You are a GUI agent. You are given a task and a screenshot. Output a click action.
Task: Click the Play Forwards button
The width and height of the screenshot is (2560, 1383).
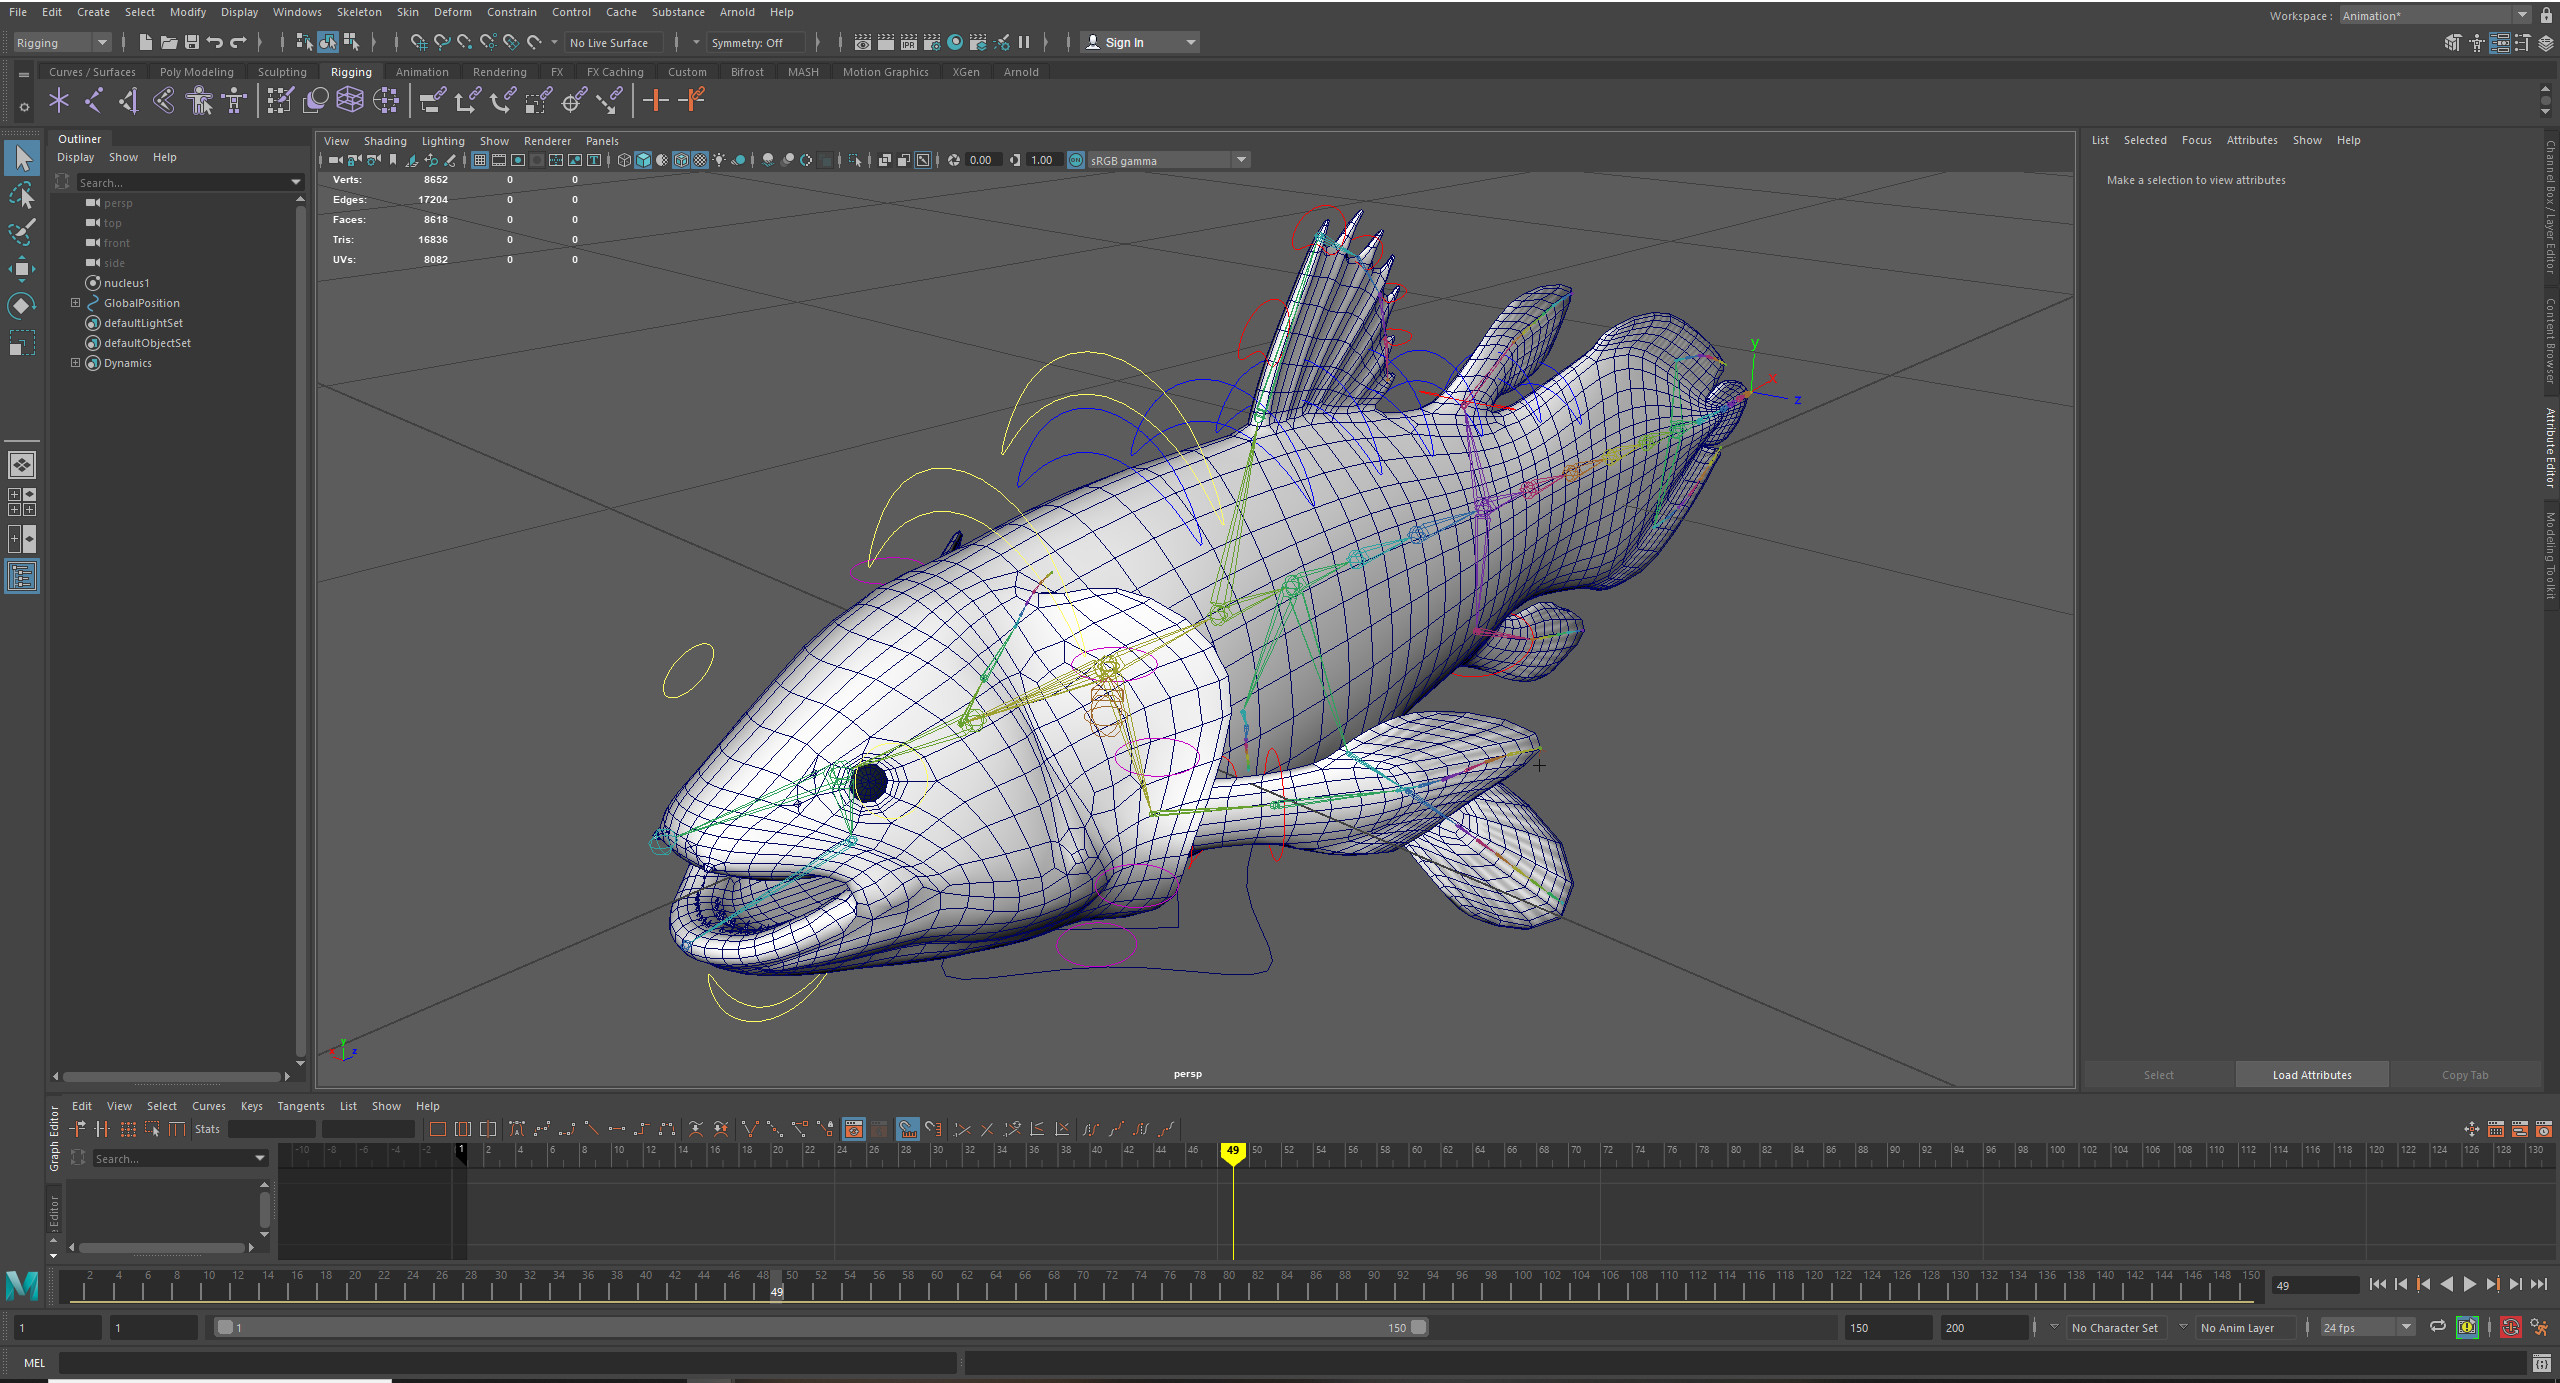[2469, 1285]
